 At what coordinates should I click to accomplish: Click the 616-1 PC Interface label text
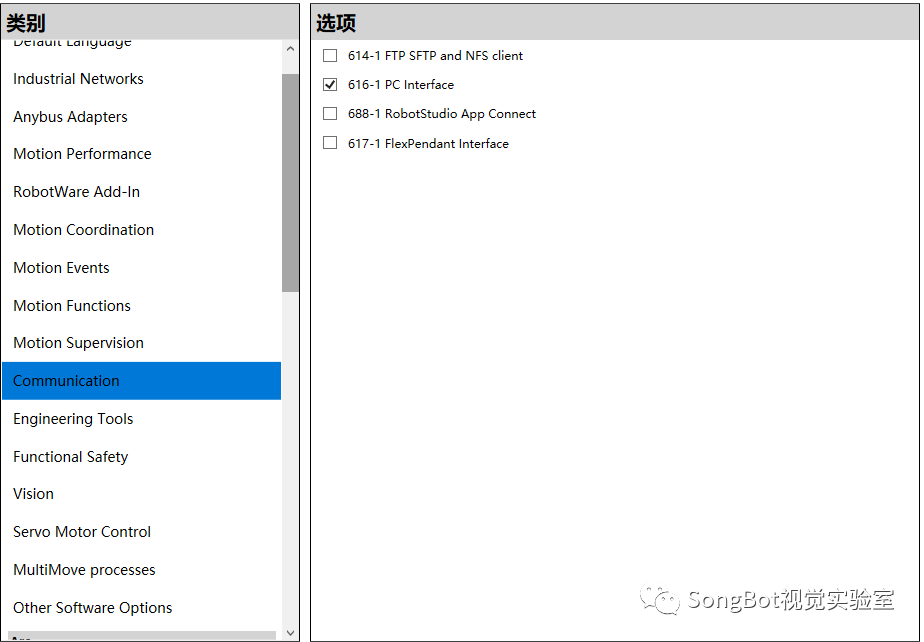(x=401, y=85)
